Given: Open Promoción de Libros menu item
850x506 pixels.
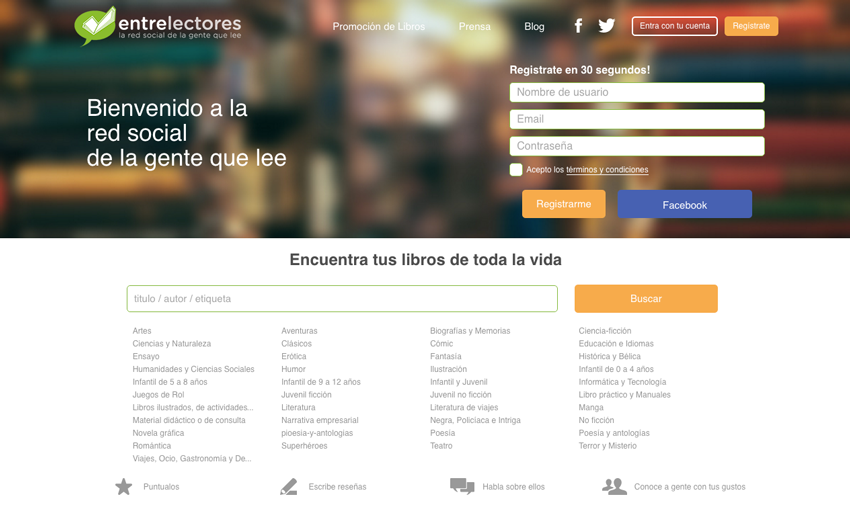Looking at the screenshot, I should click(378, 27).
